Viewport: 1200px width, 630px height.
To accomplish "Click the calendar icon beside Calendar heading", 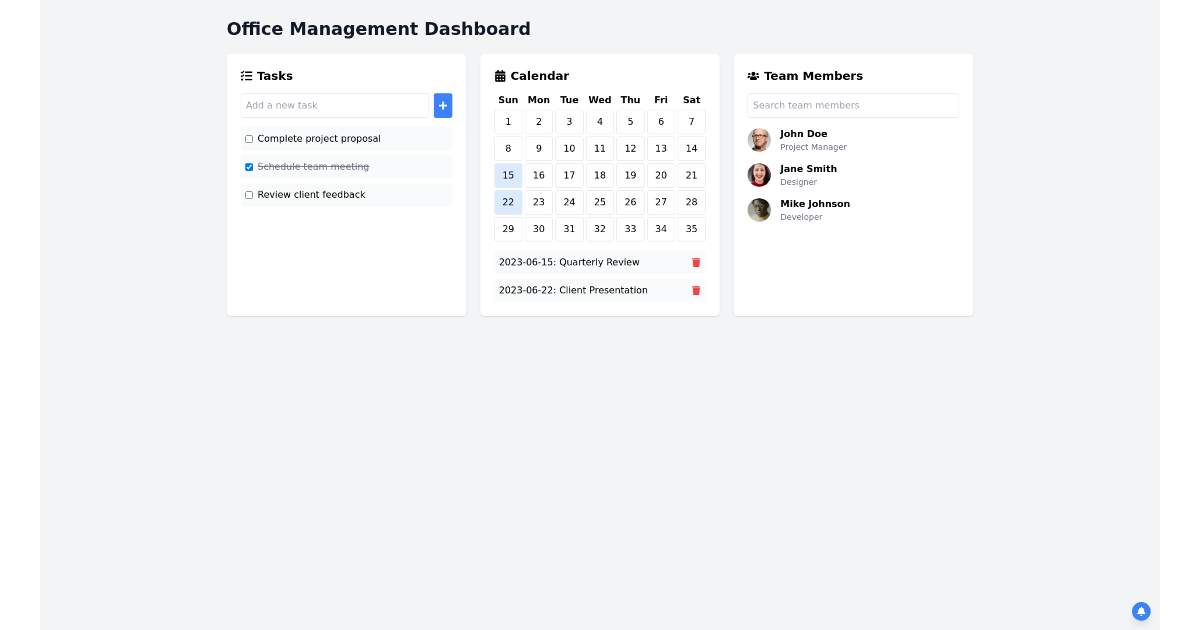I will [500, 75].
